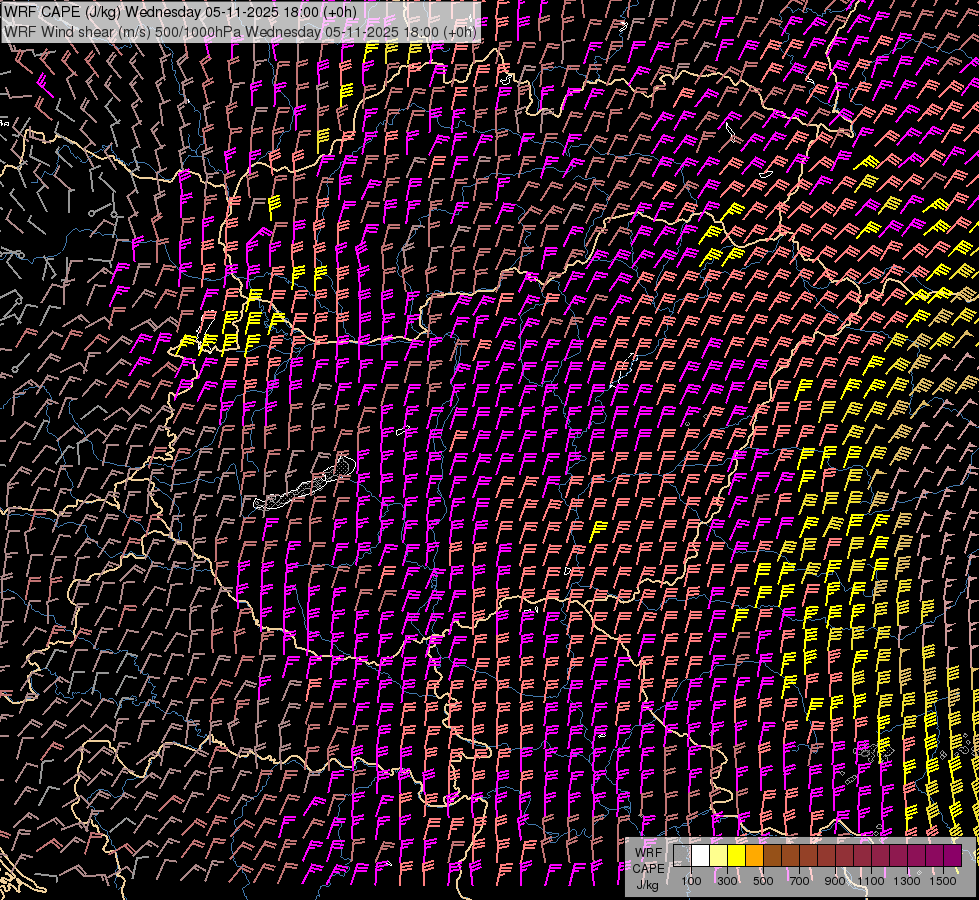Screen dimensions: 979x900
Task: Click the 500 legend value label
Action: (763, 881)
